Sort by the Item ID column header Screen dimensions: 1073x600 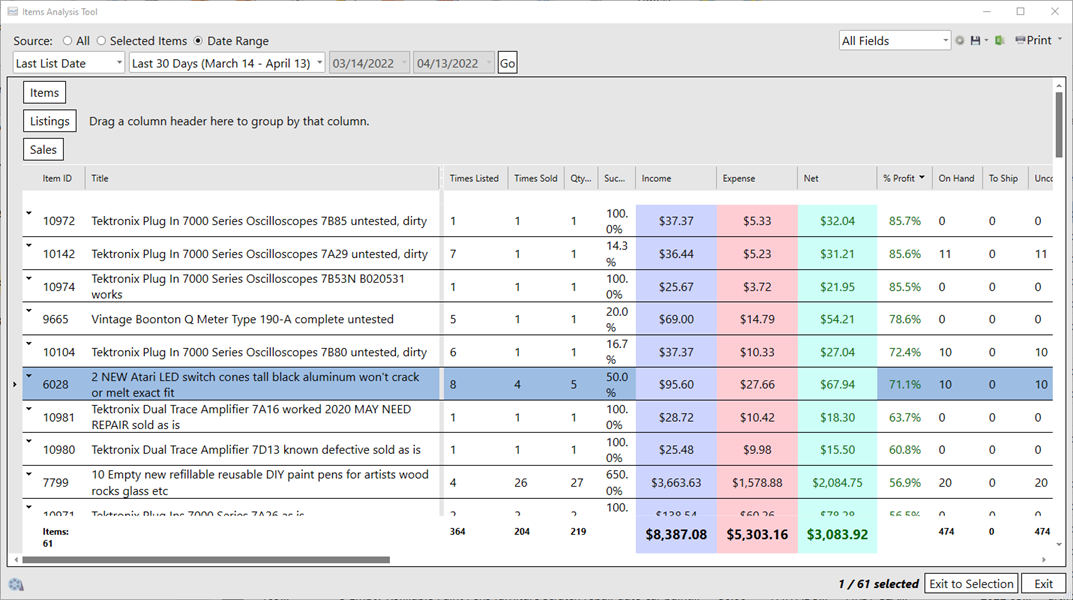[57, 179]
